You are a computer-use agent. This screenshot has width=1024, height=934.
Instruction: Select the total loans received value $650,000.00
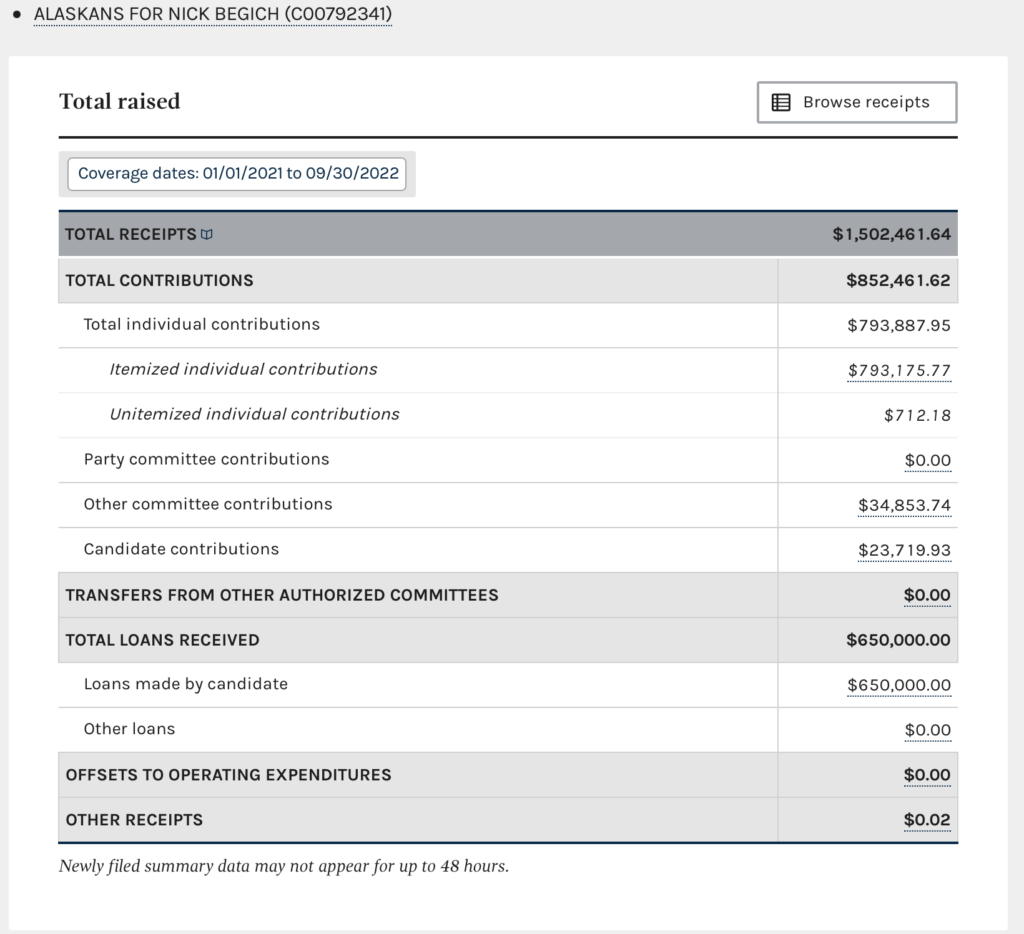[898, 640]
